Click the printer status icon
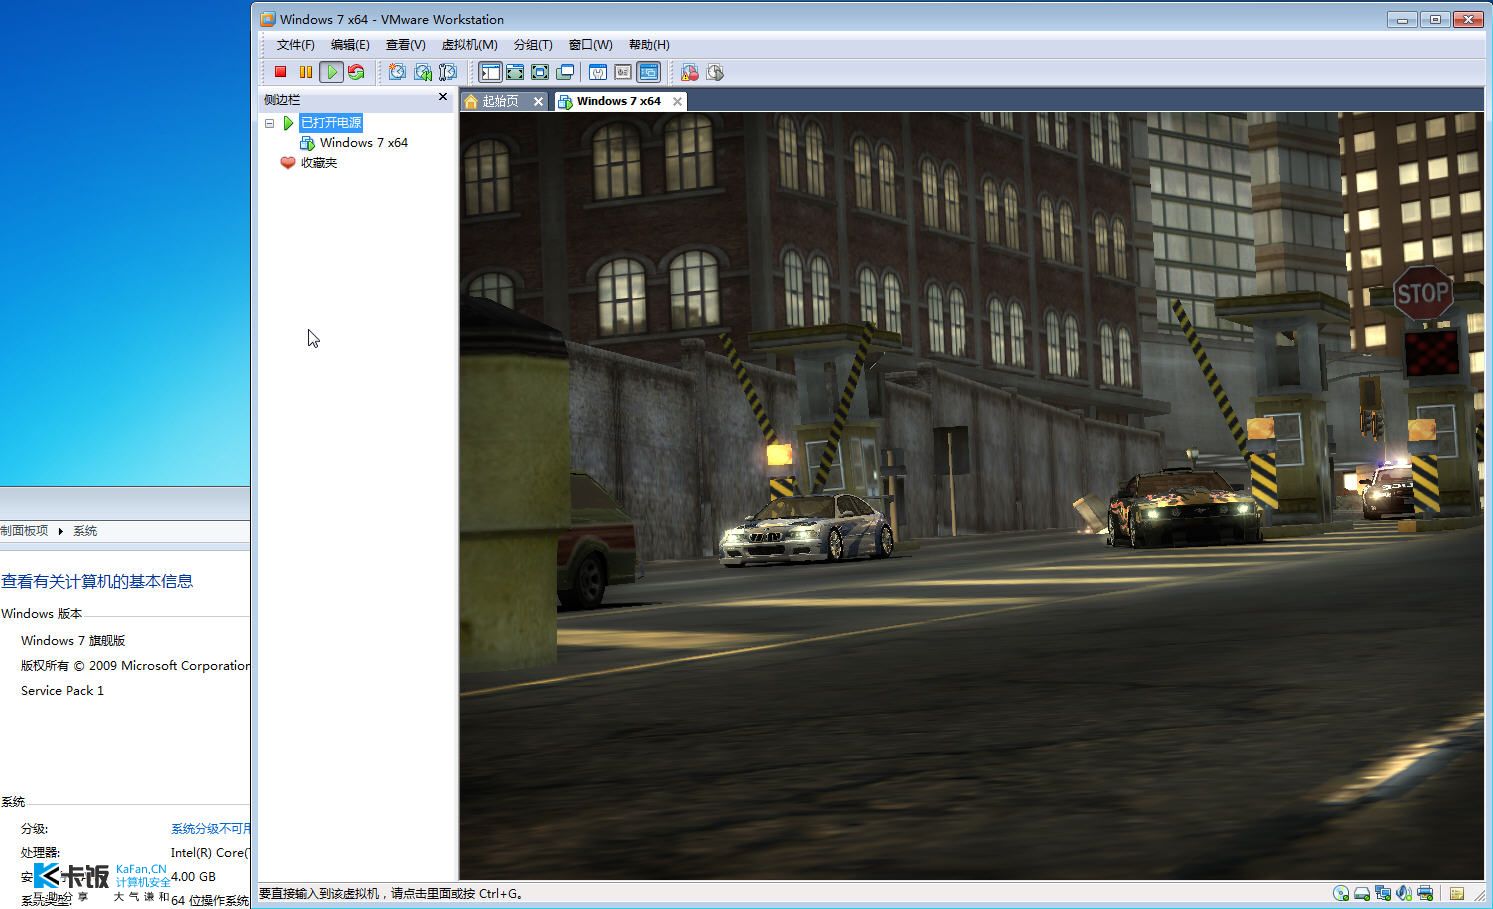Viewport: 1493px width, 909px height. point(1425,893)
